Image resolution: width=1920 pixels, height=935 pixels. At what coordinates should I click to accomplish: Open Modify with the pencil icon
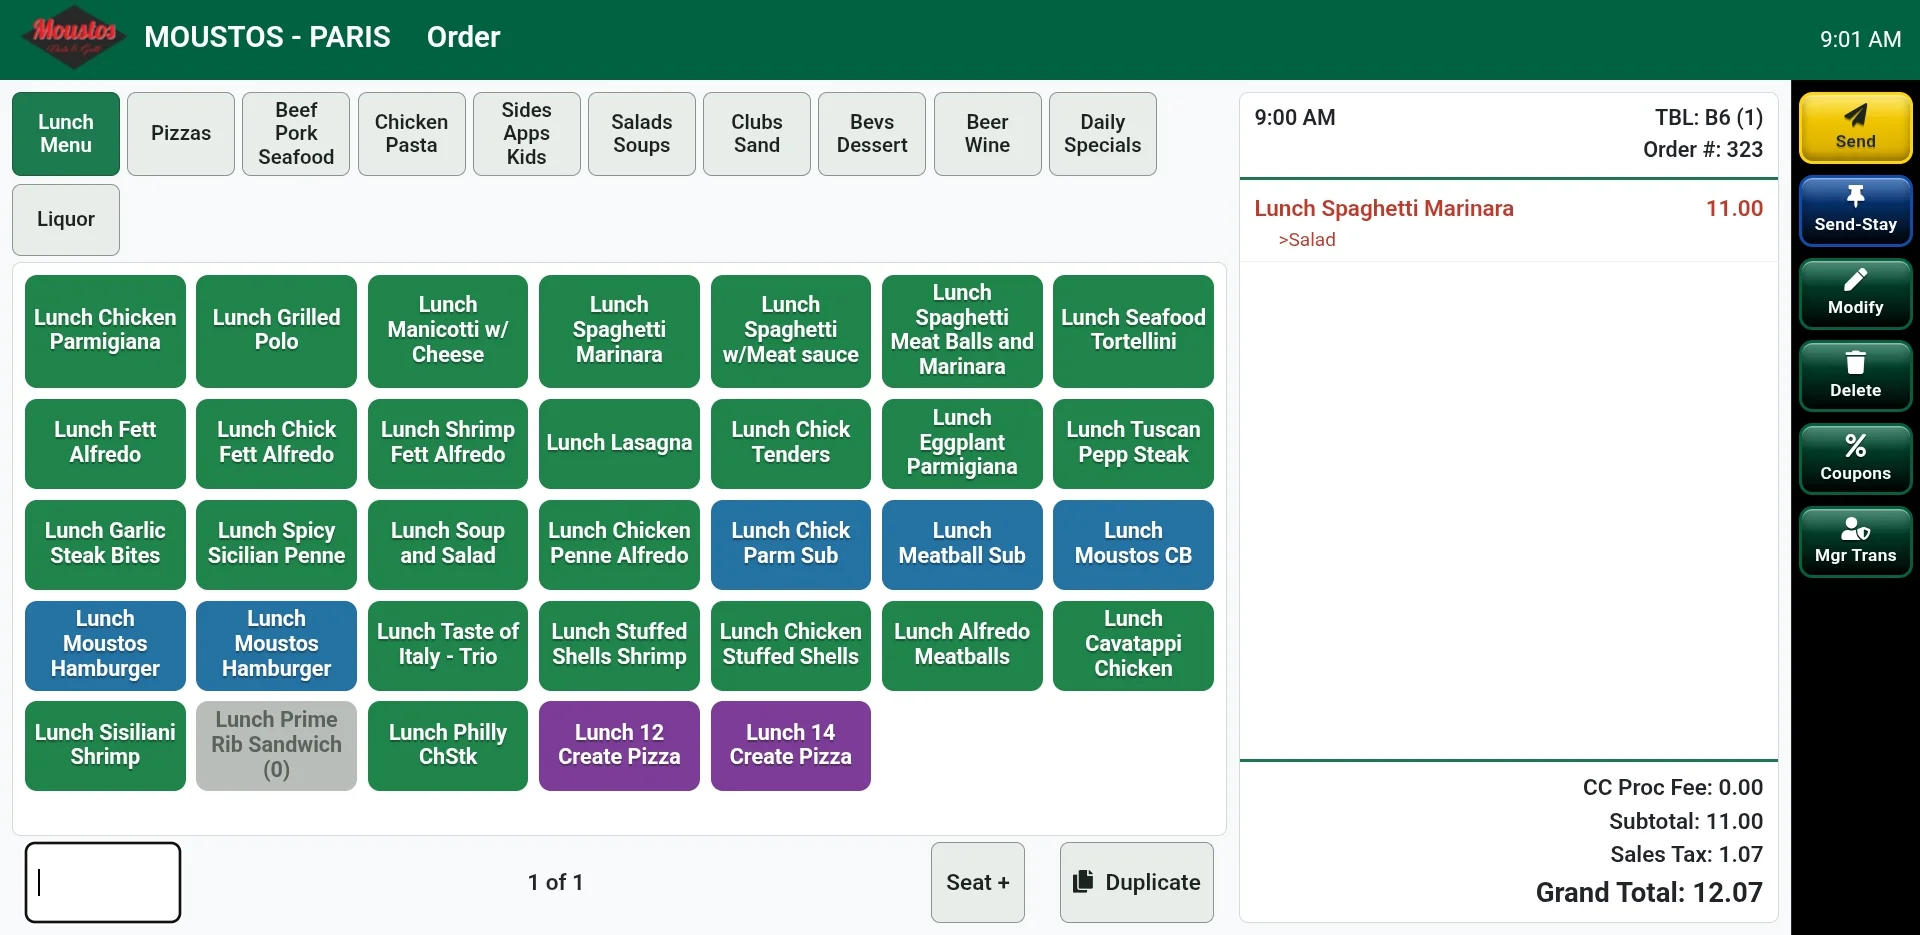click(1855, 294)
